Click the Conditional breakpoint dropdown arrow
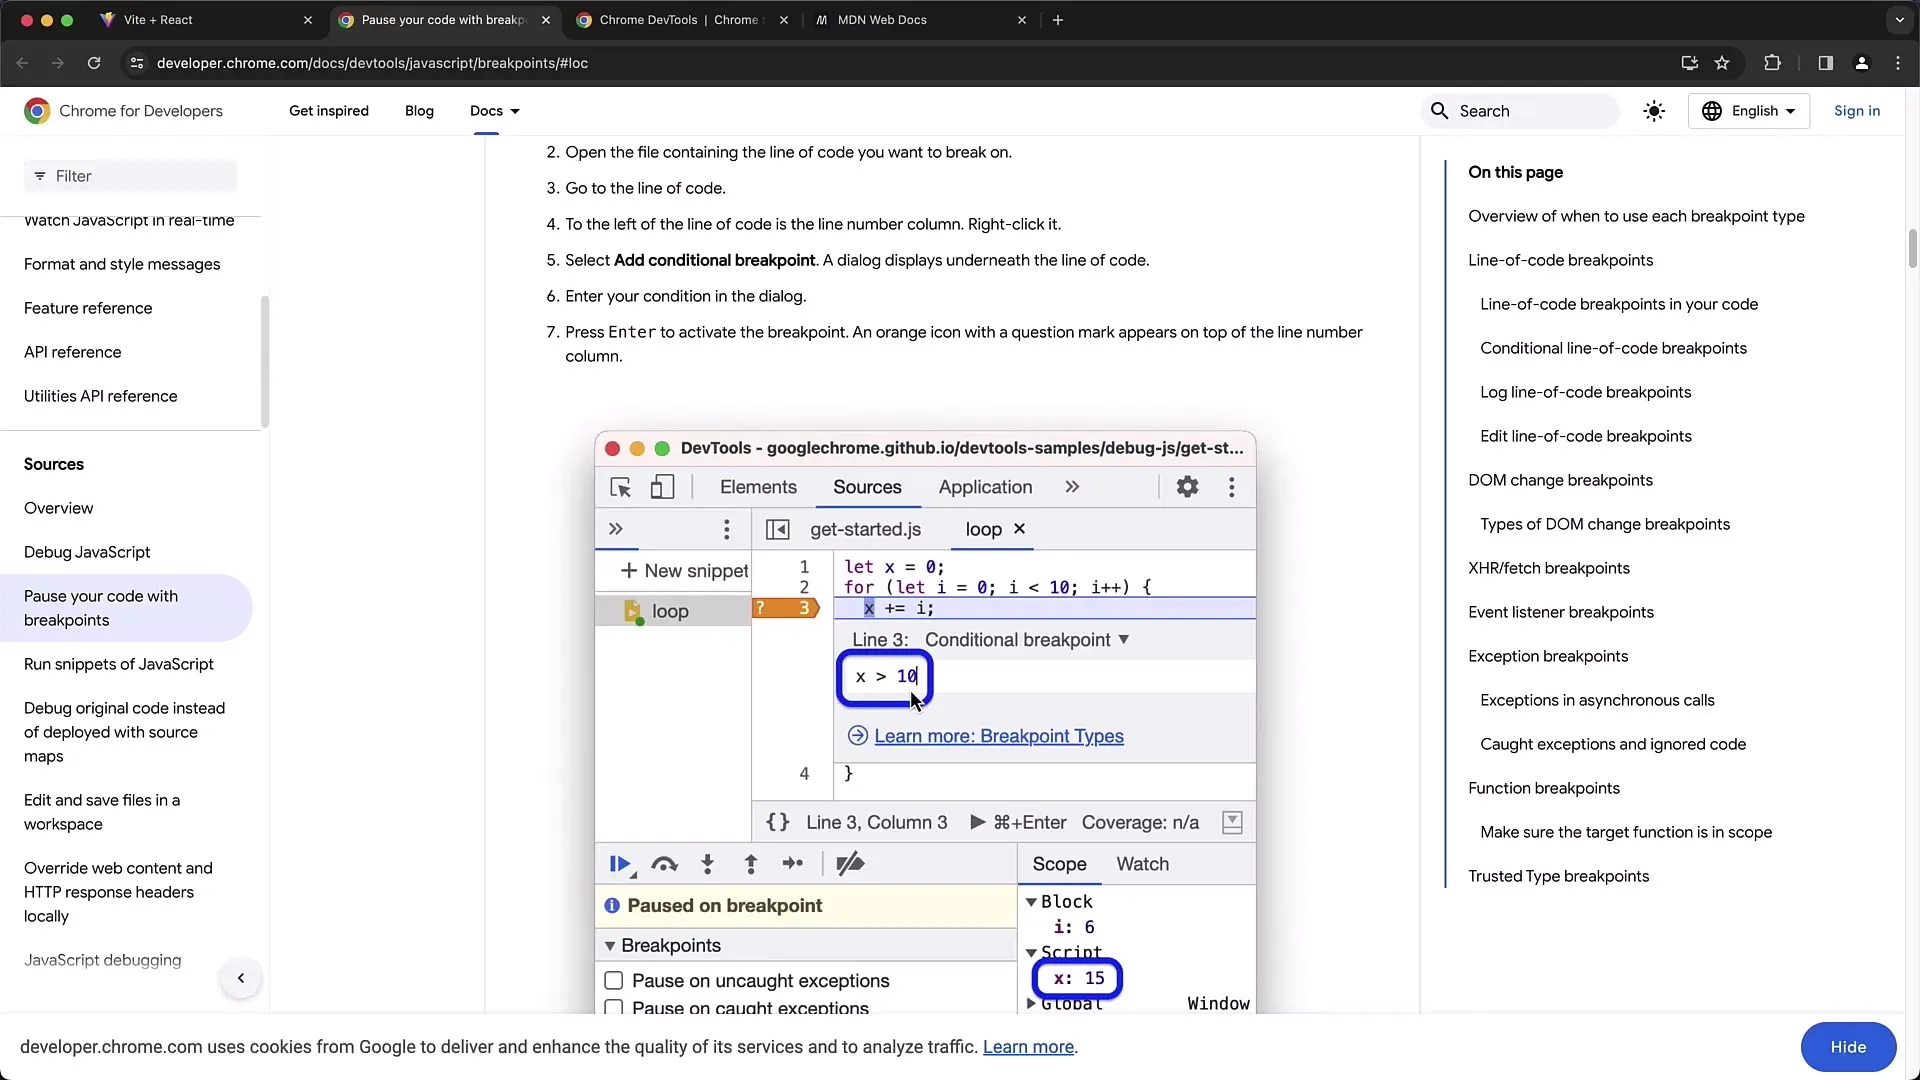The image size is (1920, 1080). coord(1126,640)
